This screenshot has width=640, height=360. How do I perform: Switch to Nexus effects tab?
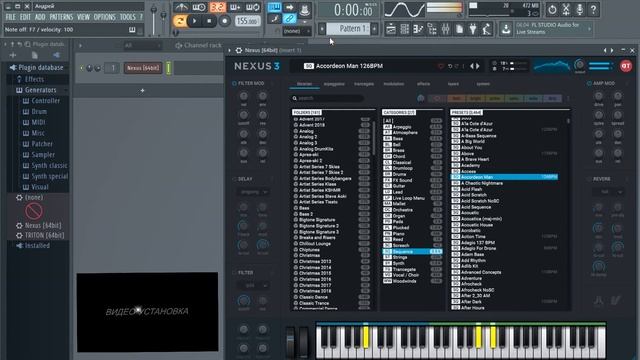[x=423, y=84]
